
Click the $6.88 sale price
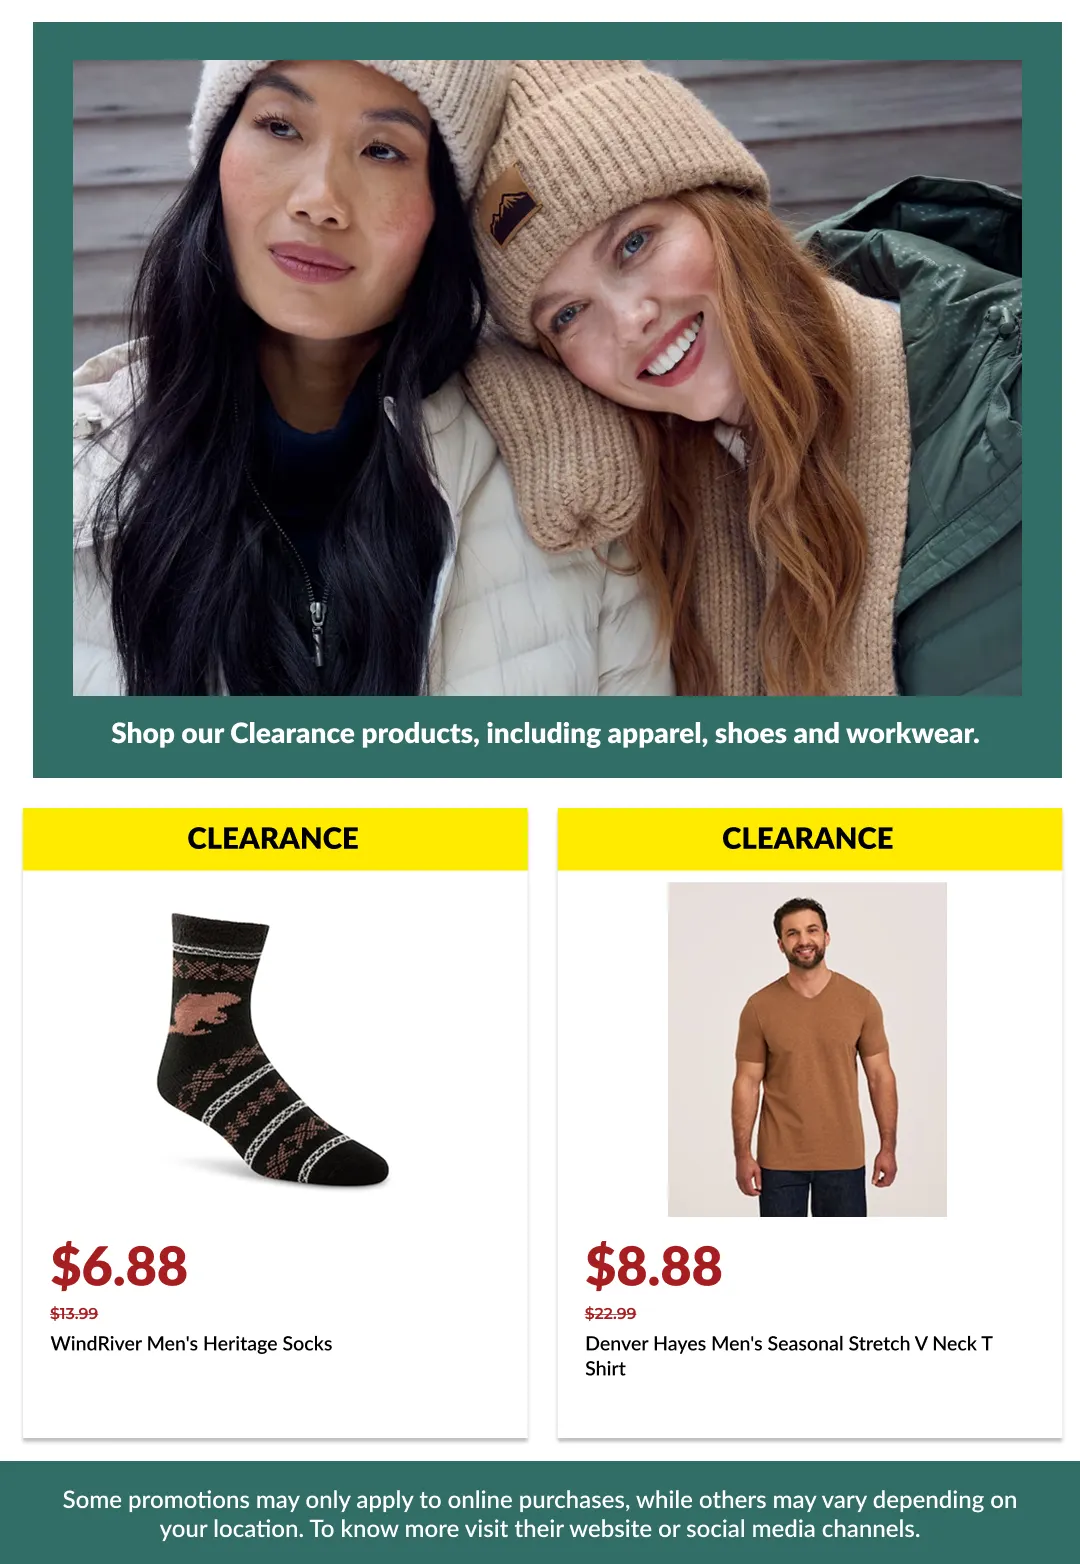[x=119, y=1266]
